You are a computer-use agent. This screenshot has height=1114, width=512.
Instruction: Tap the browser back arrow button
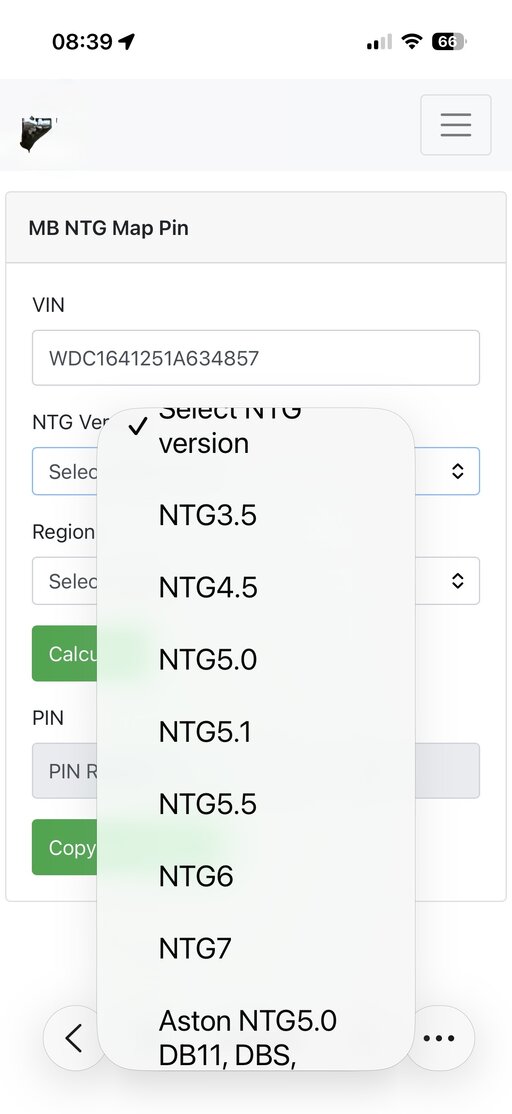click(x=73, y=1038)
